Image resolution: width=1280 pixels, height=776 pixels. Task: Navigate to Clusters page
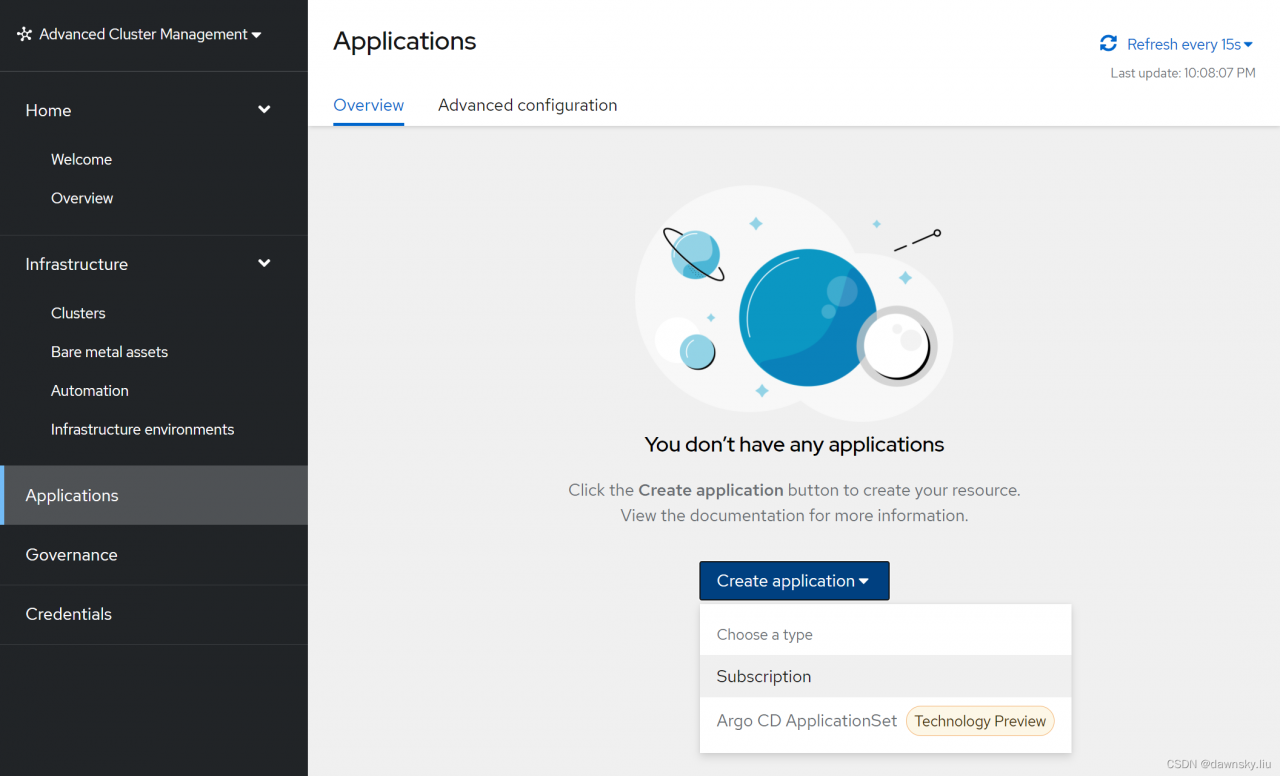pyautogui.click(x=78, y=313)
